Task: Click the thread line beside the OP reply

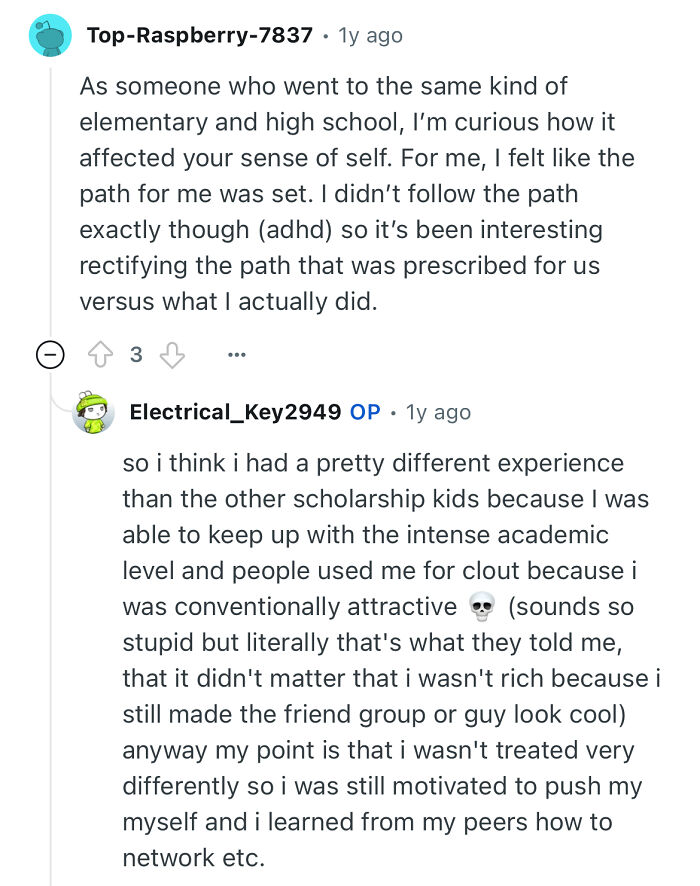Action: (51, 650)
